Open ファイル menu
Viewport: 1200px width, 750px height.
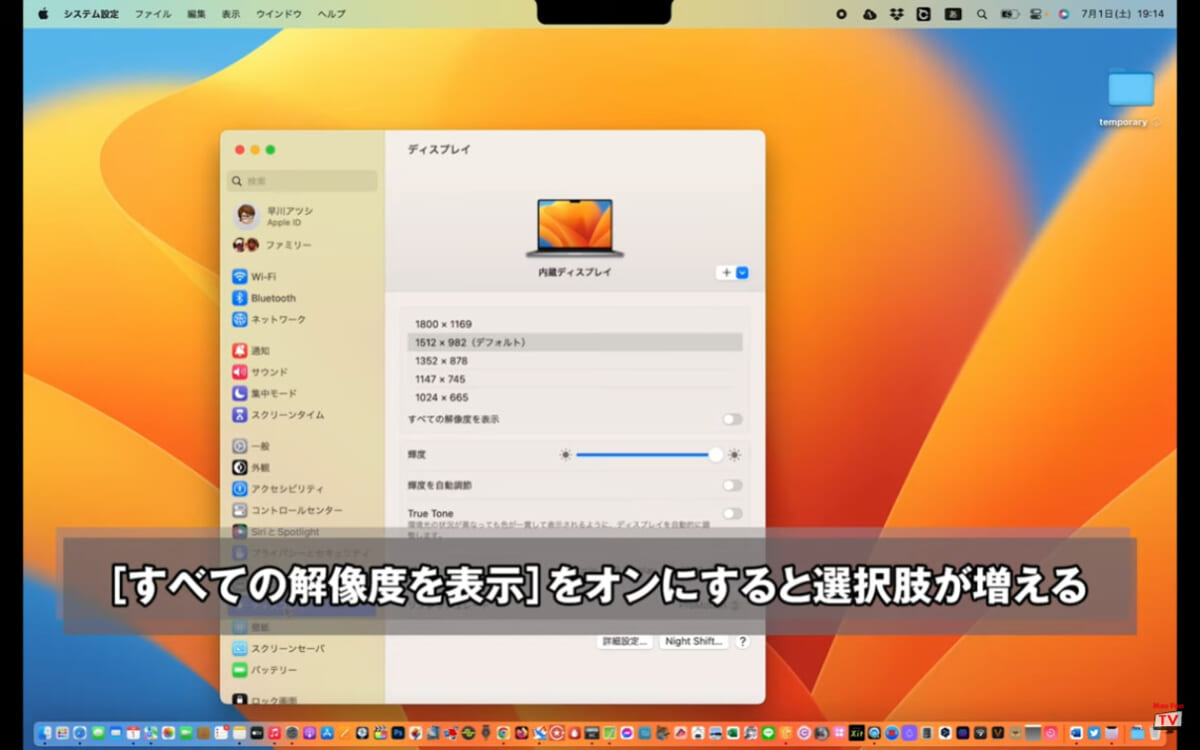coord(153,14)
